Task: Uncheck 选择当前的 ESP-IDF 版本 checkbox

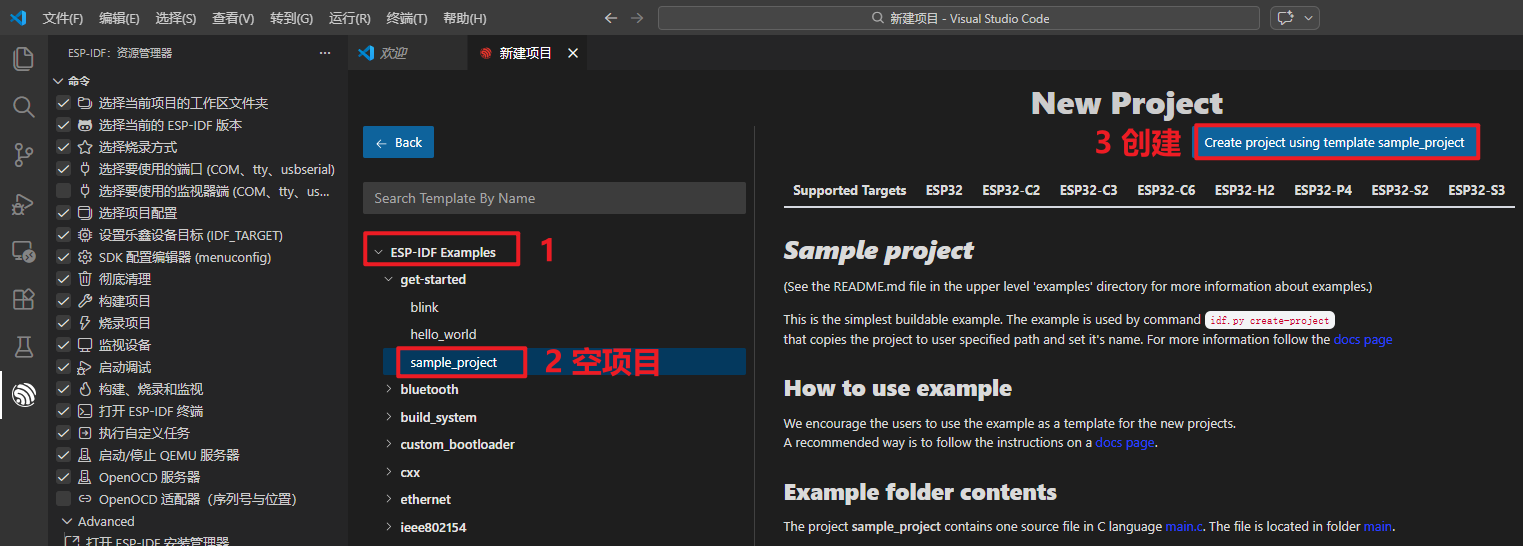Action: pos(64,125)
